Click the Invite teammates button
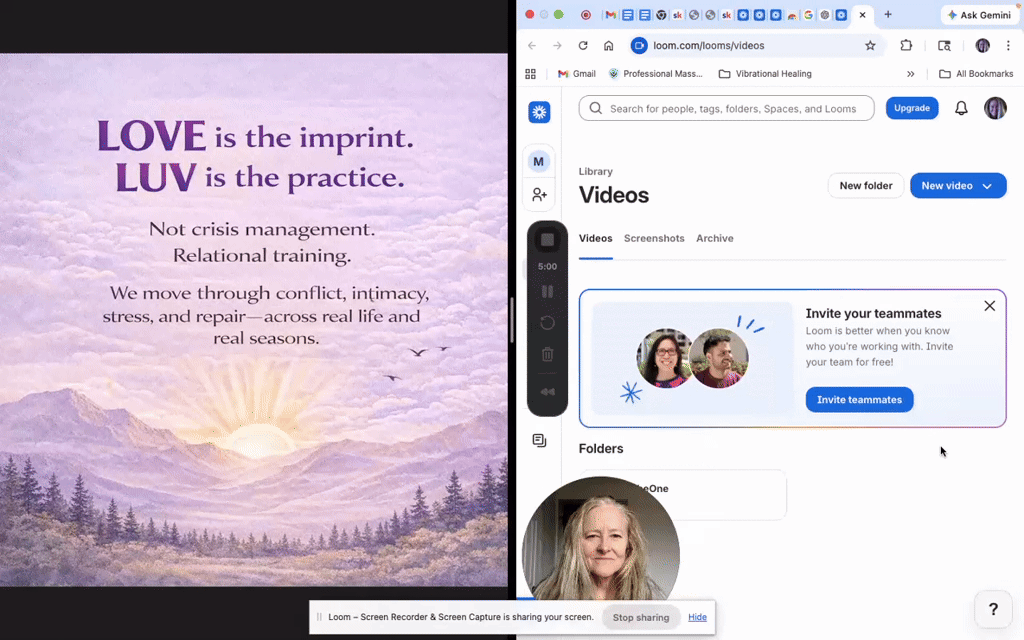Image resolution: width=1024 pixels, height=640 pixels. (859, 400)
